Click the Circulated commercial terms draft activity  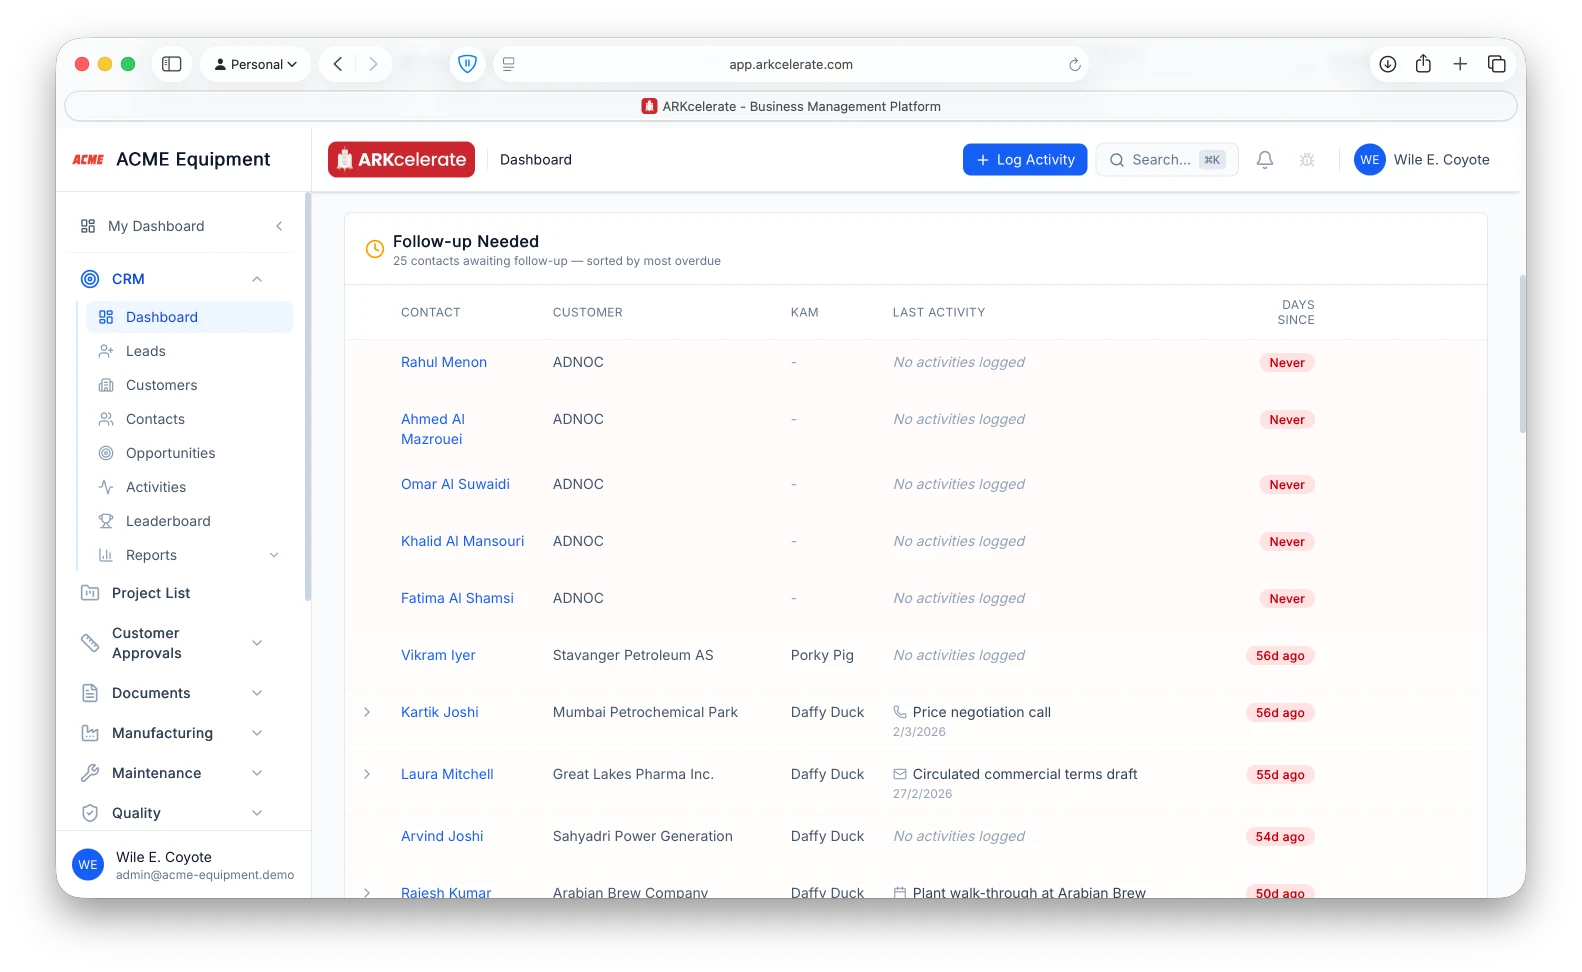tap(1025, 774)
